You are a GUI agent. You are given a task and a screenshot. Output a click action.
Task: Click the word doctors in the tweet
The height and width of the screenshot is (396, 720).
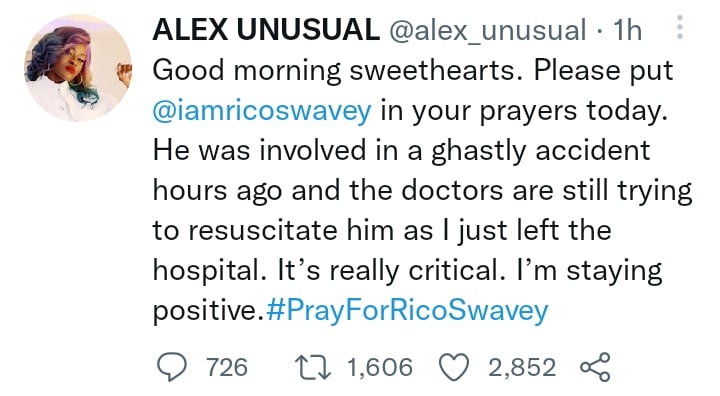(x=452, y=190)
